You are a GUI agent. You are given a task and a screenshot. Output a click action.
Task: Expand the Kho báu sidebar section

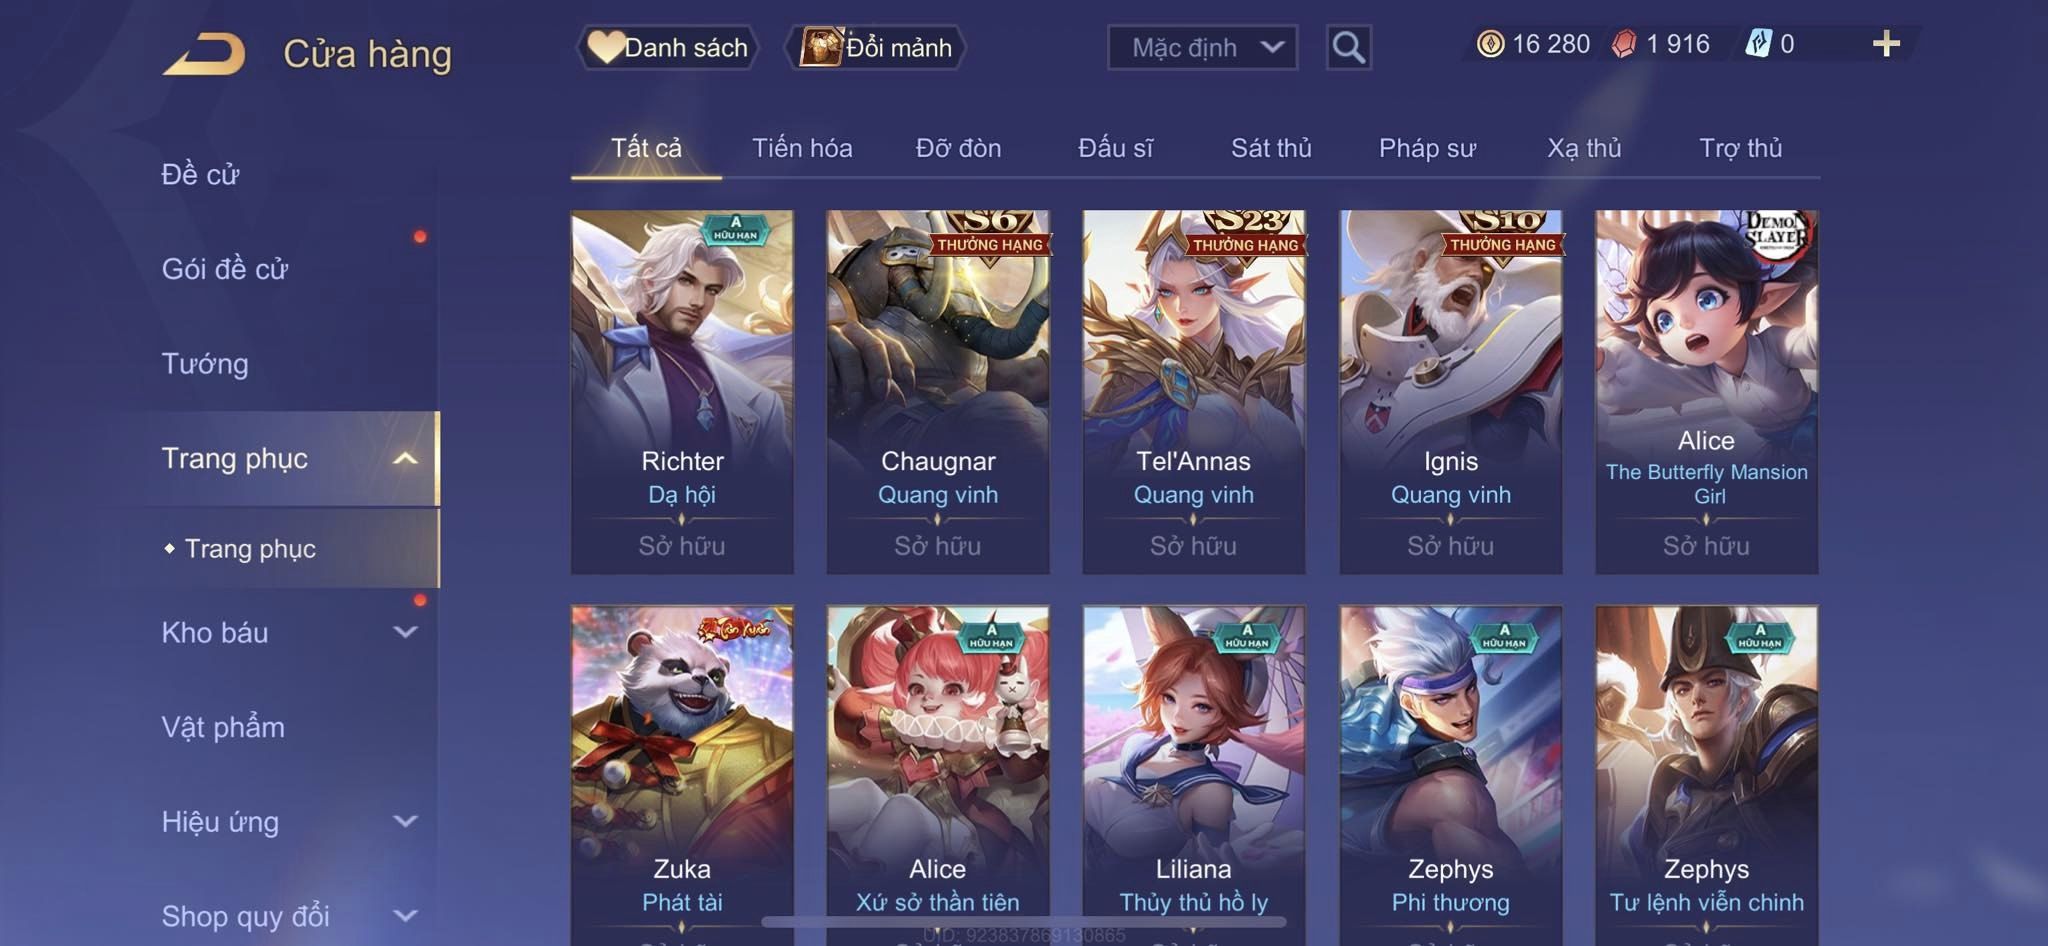coord(405,632)
